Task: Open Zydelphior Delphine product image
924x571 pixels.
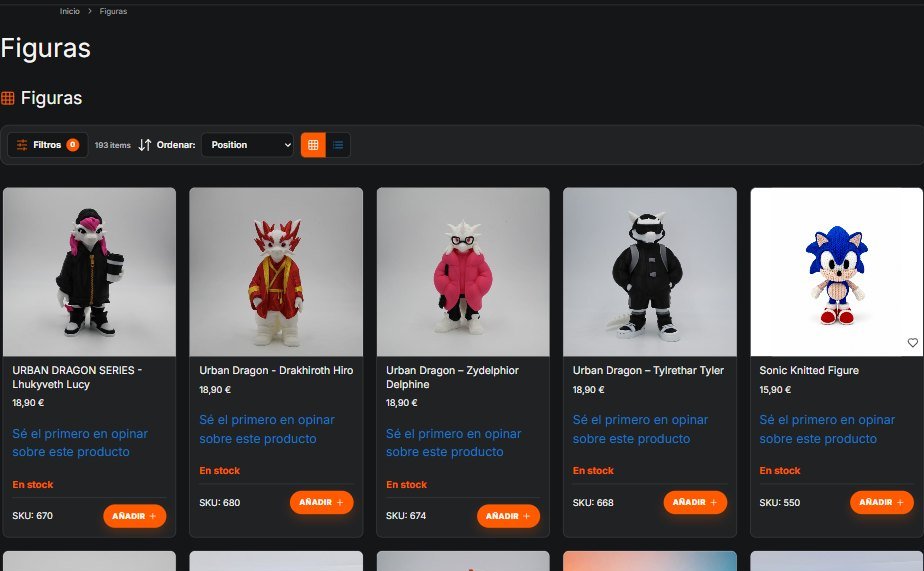Action: pos(463,272)
